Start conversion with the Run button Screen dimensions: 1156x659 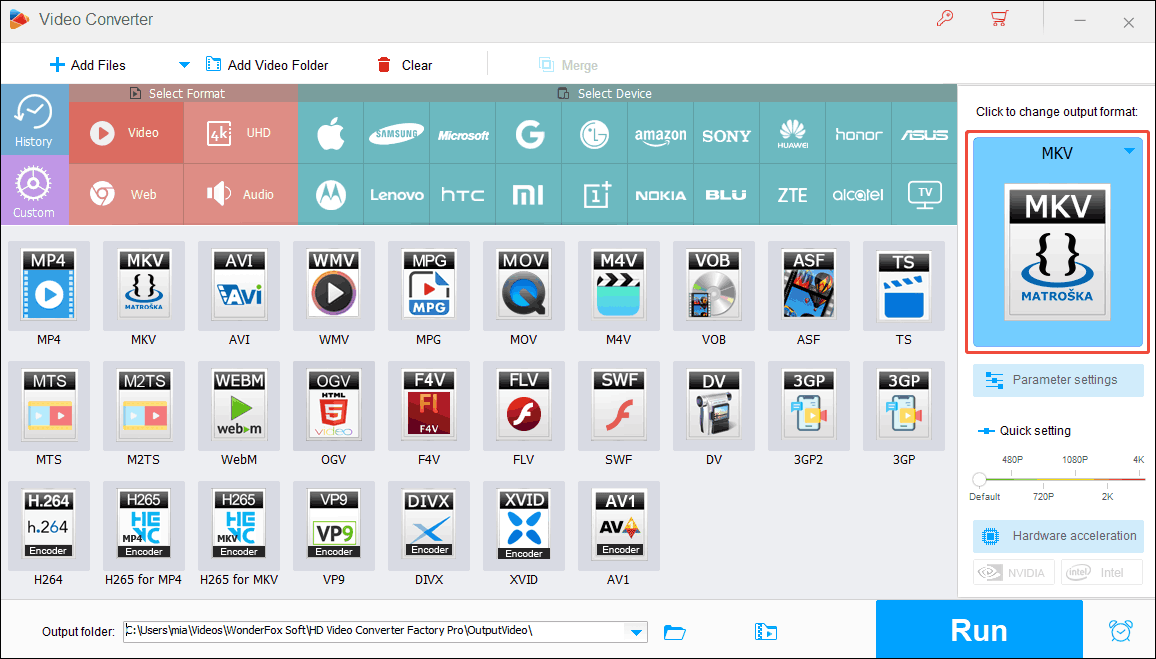[x=978, y=629]
